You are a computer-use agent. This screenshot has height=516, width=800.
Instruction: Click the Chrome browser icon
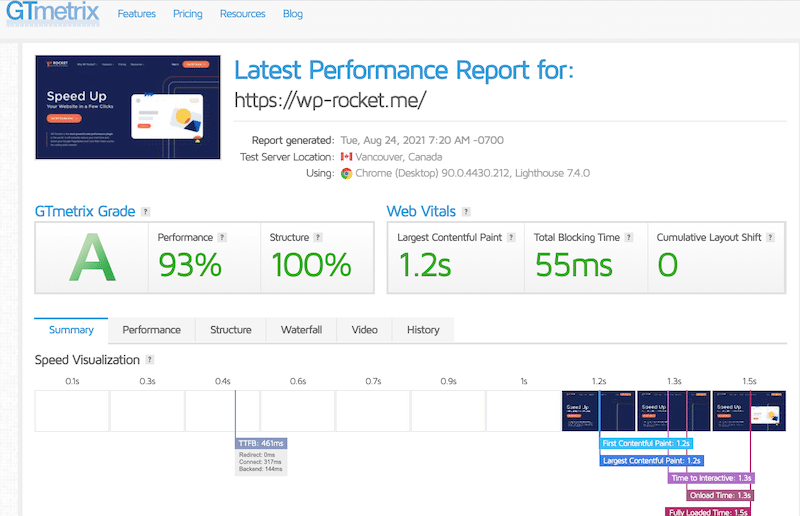pyautogui.click(x=346, y=174)
